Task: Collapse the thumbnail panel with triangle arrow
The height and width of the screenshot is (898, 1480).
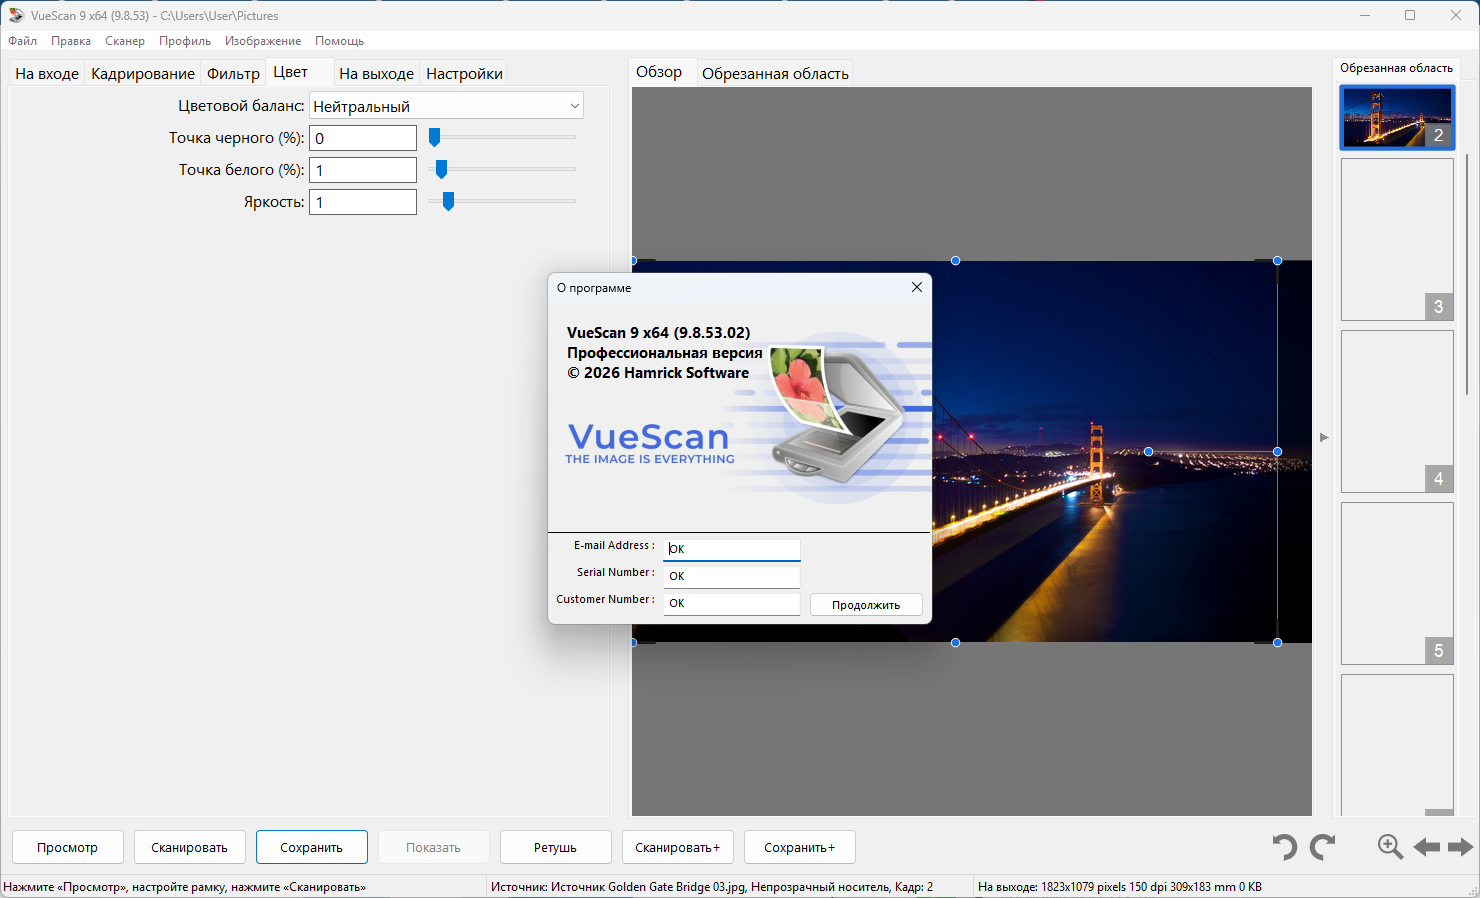Action: click(1324, 438)
